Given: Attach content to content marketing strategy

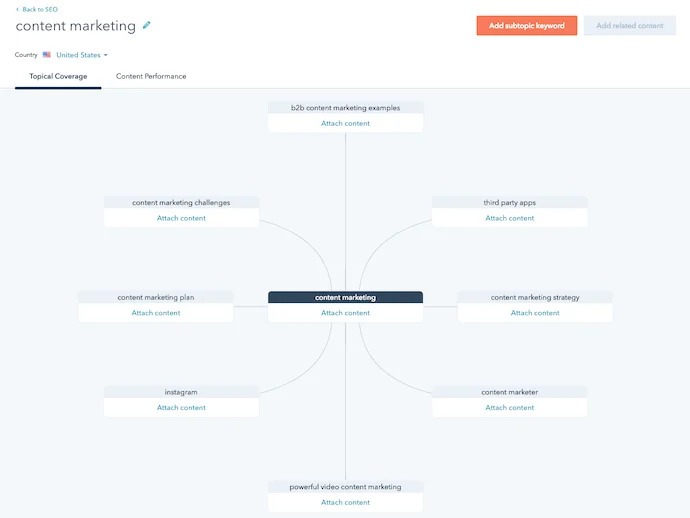Looking at the screenshot, I should 535,313.
